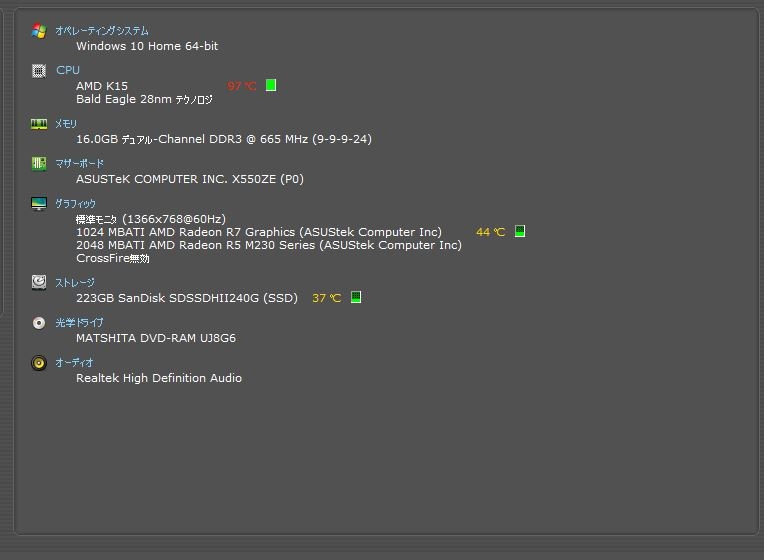Select the CrossFire無効 line
Screen dimensions: 764x560
point(113,258)
